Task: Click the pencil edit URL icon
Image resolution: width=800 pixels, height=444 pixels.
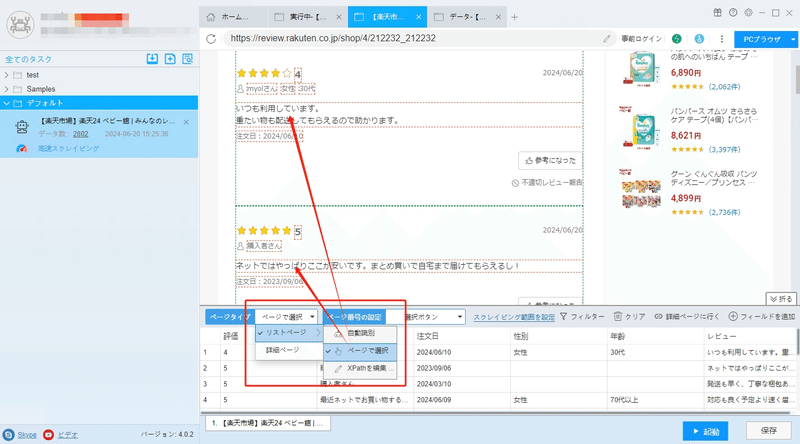Action: click(x=607, y=39)
